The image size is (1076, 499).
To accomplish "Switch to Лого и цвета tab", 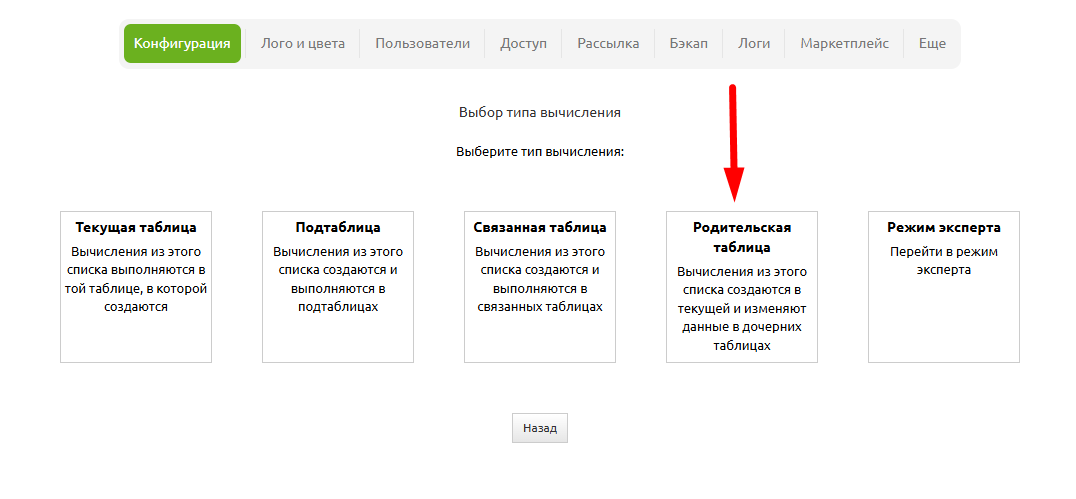I will click(x=303, y=44).
